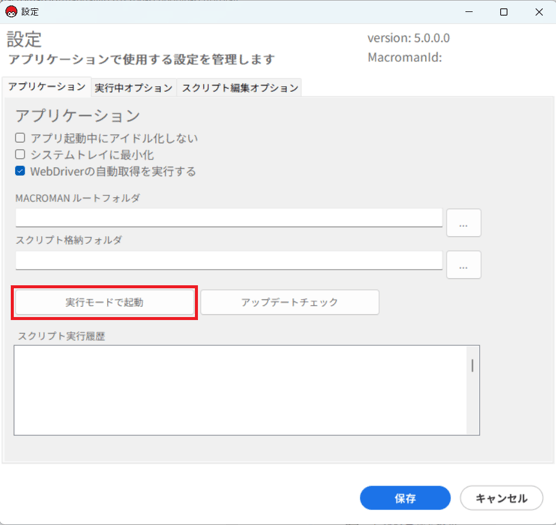Screen dimensions: 556x525
Task: Click the アップデートチェック button
Action: click(290, 302)
